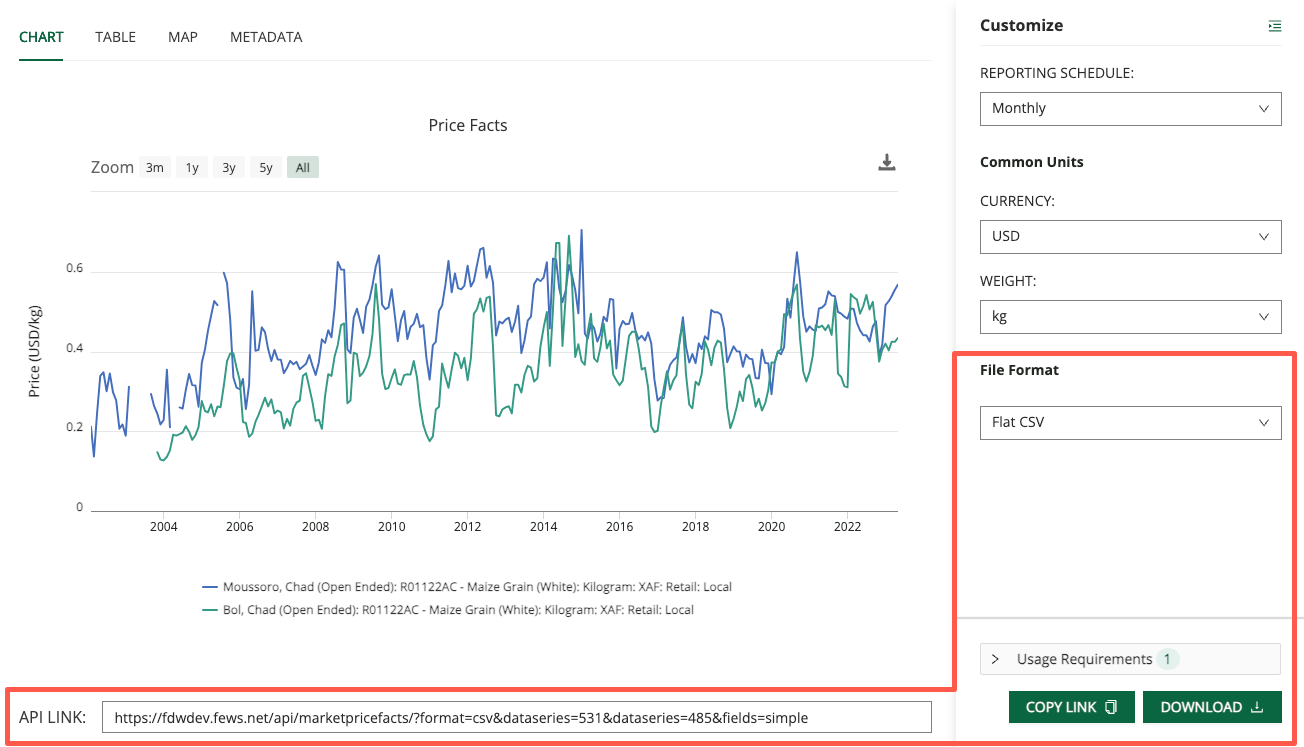Image resolution: width=1304 pixels, height=747 pixels.
Task: Switch to the METADATA tab
Action: point(266,37)
